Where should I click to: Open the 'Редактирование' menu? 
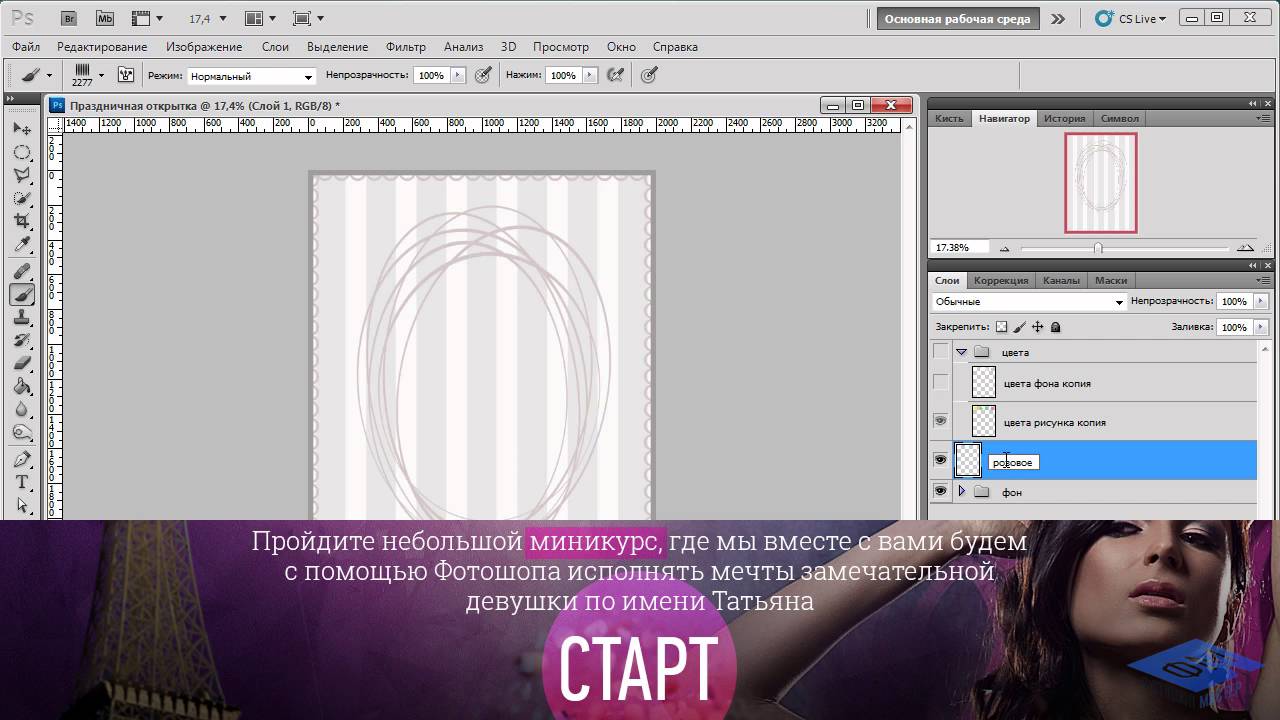coord(102,47)
